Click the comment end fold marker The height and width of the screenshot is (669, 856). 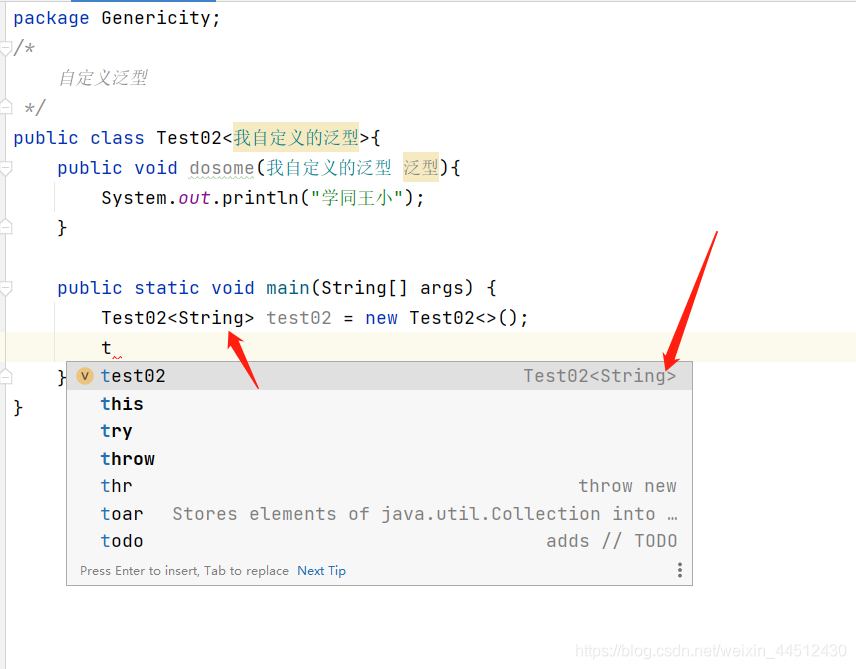[x=5, y=107]
